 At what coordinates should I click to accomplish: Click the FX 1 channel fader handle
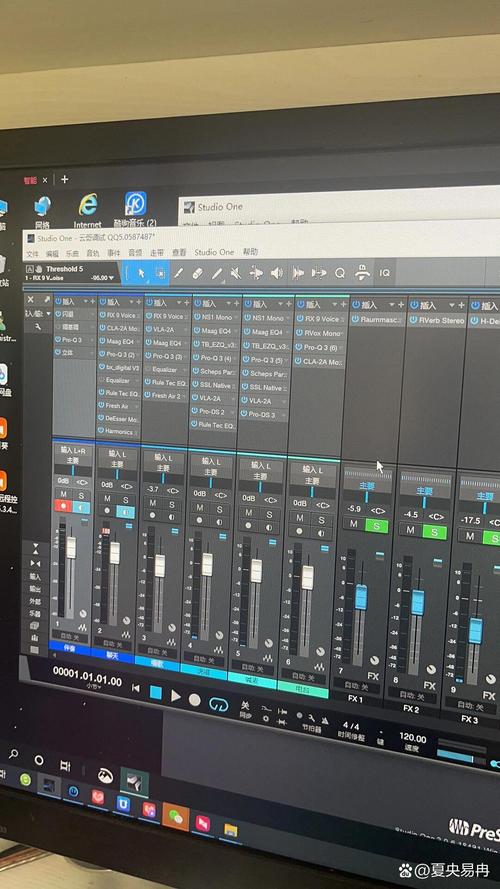pyautogui.click(x=361, y=596)
